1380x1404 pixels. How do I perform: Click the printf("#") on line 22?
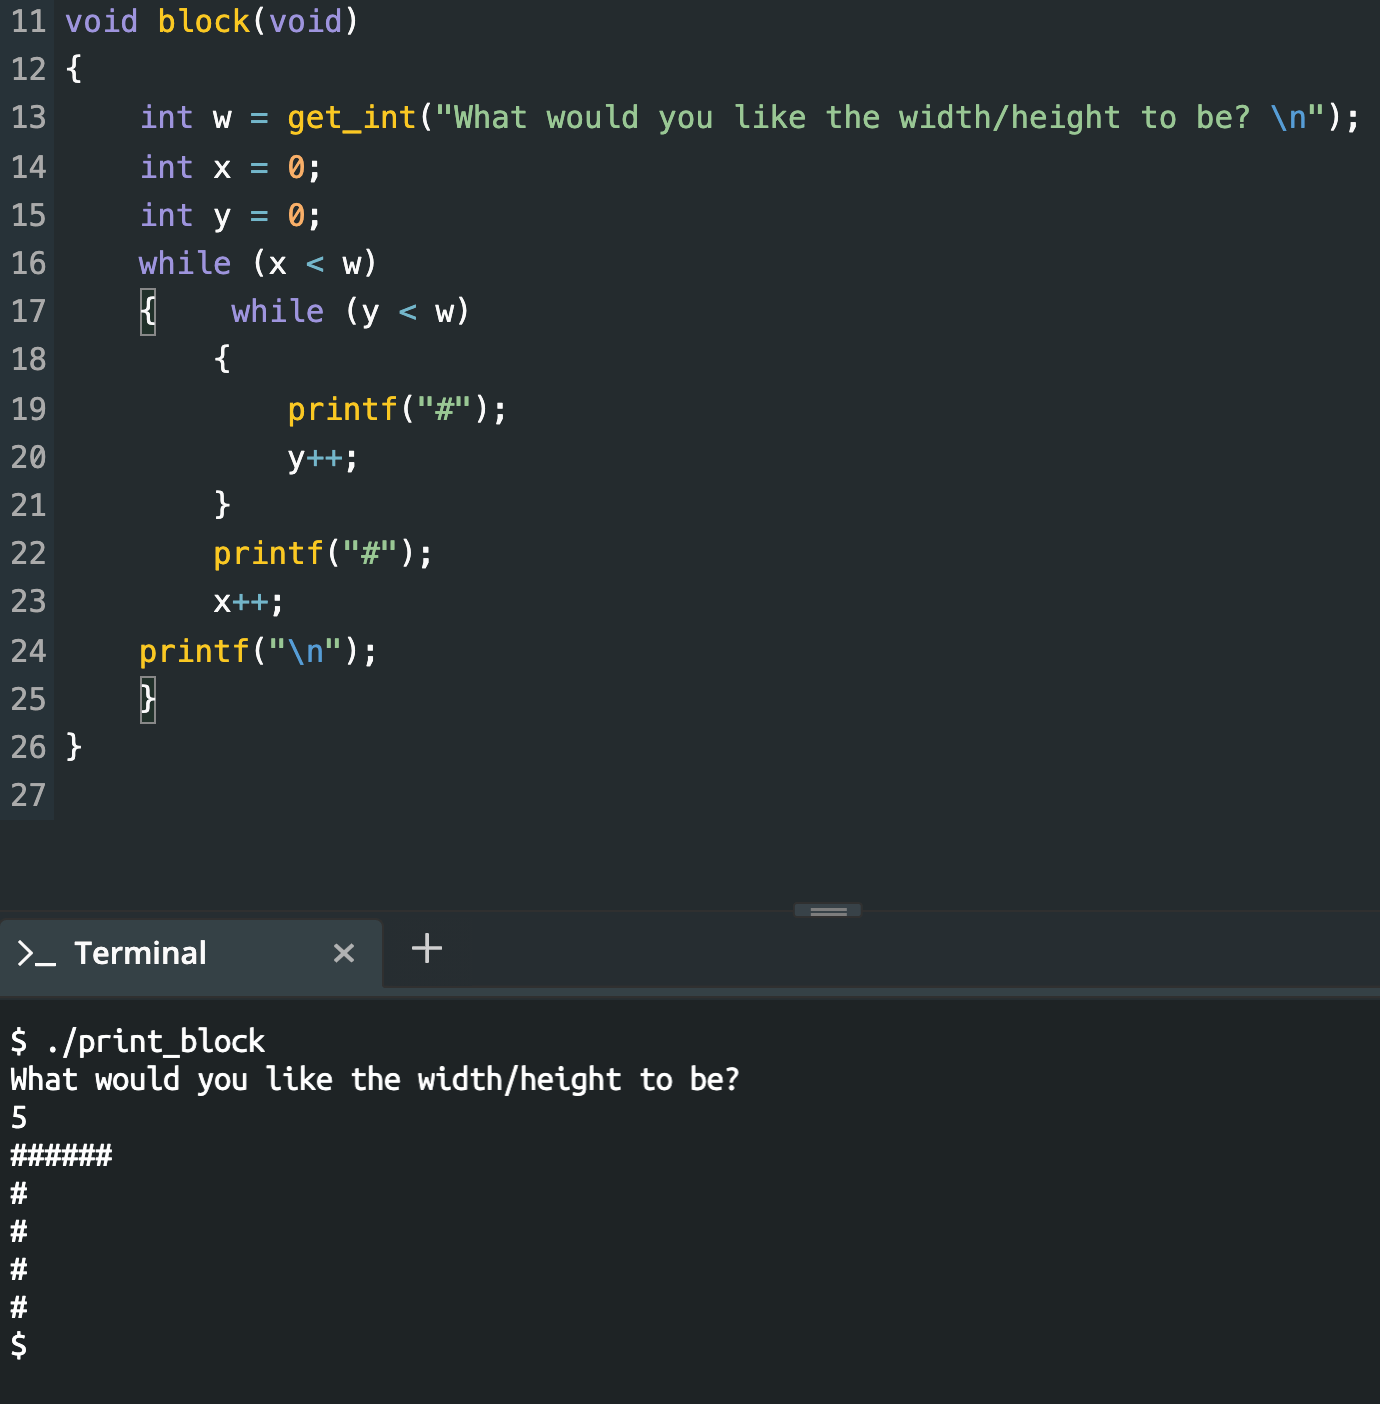[x=323, y=553]
